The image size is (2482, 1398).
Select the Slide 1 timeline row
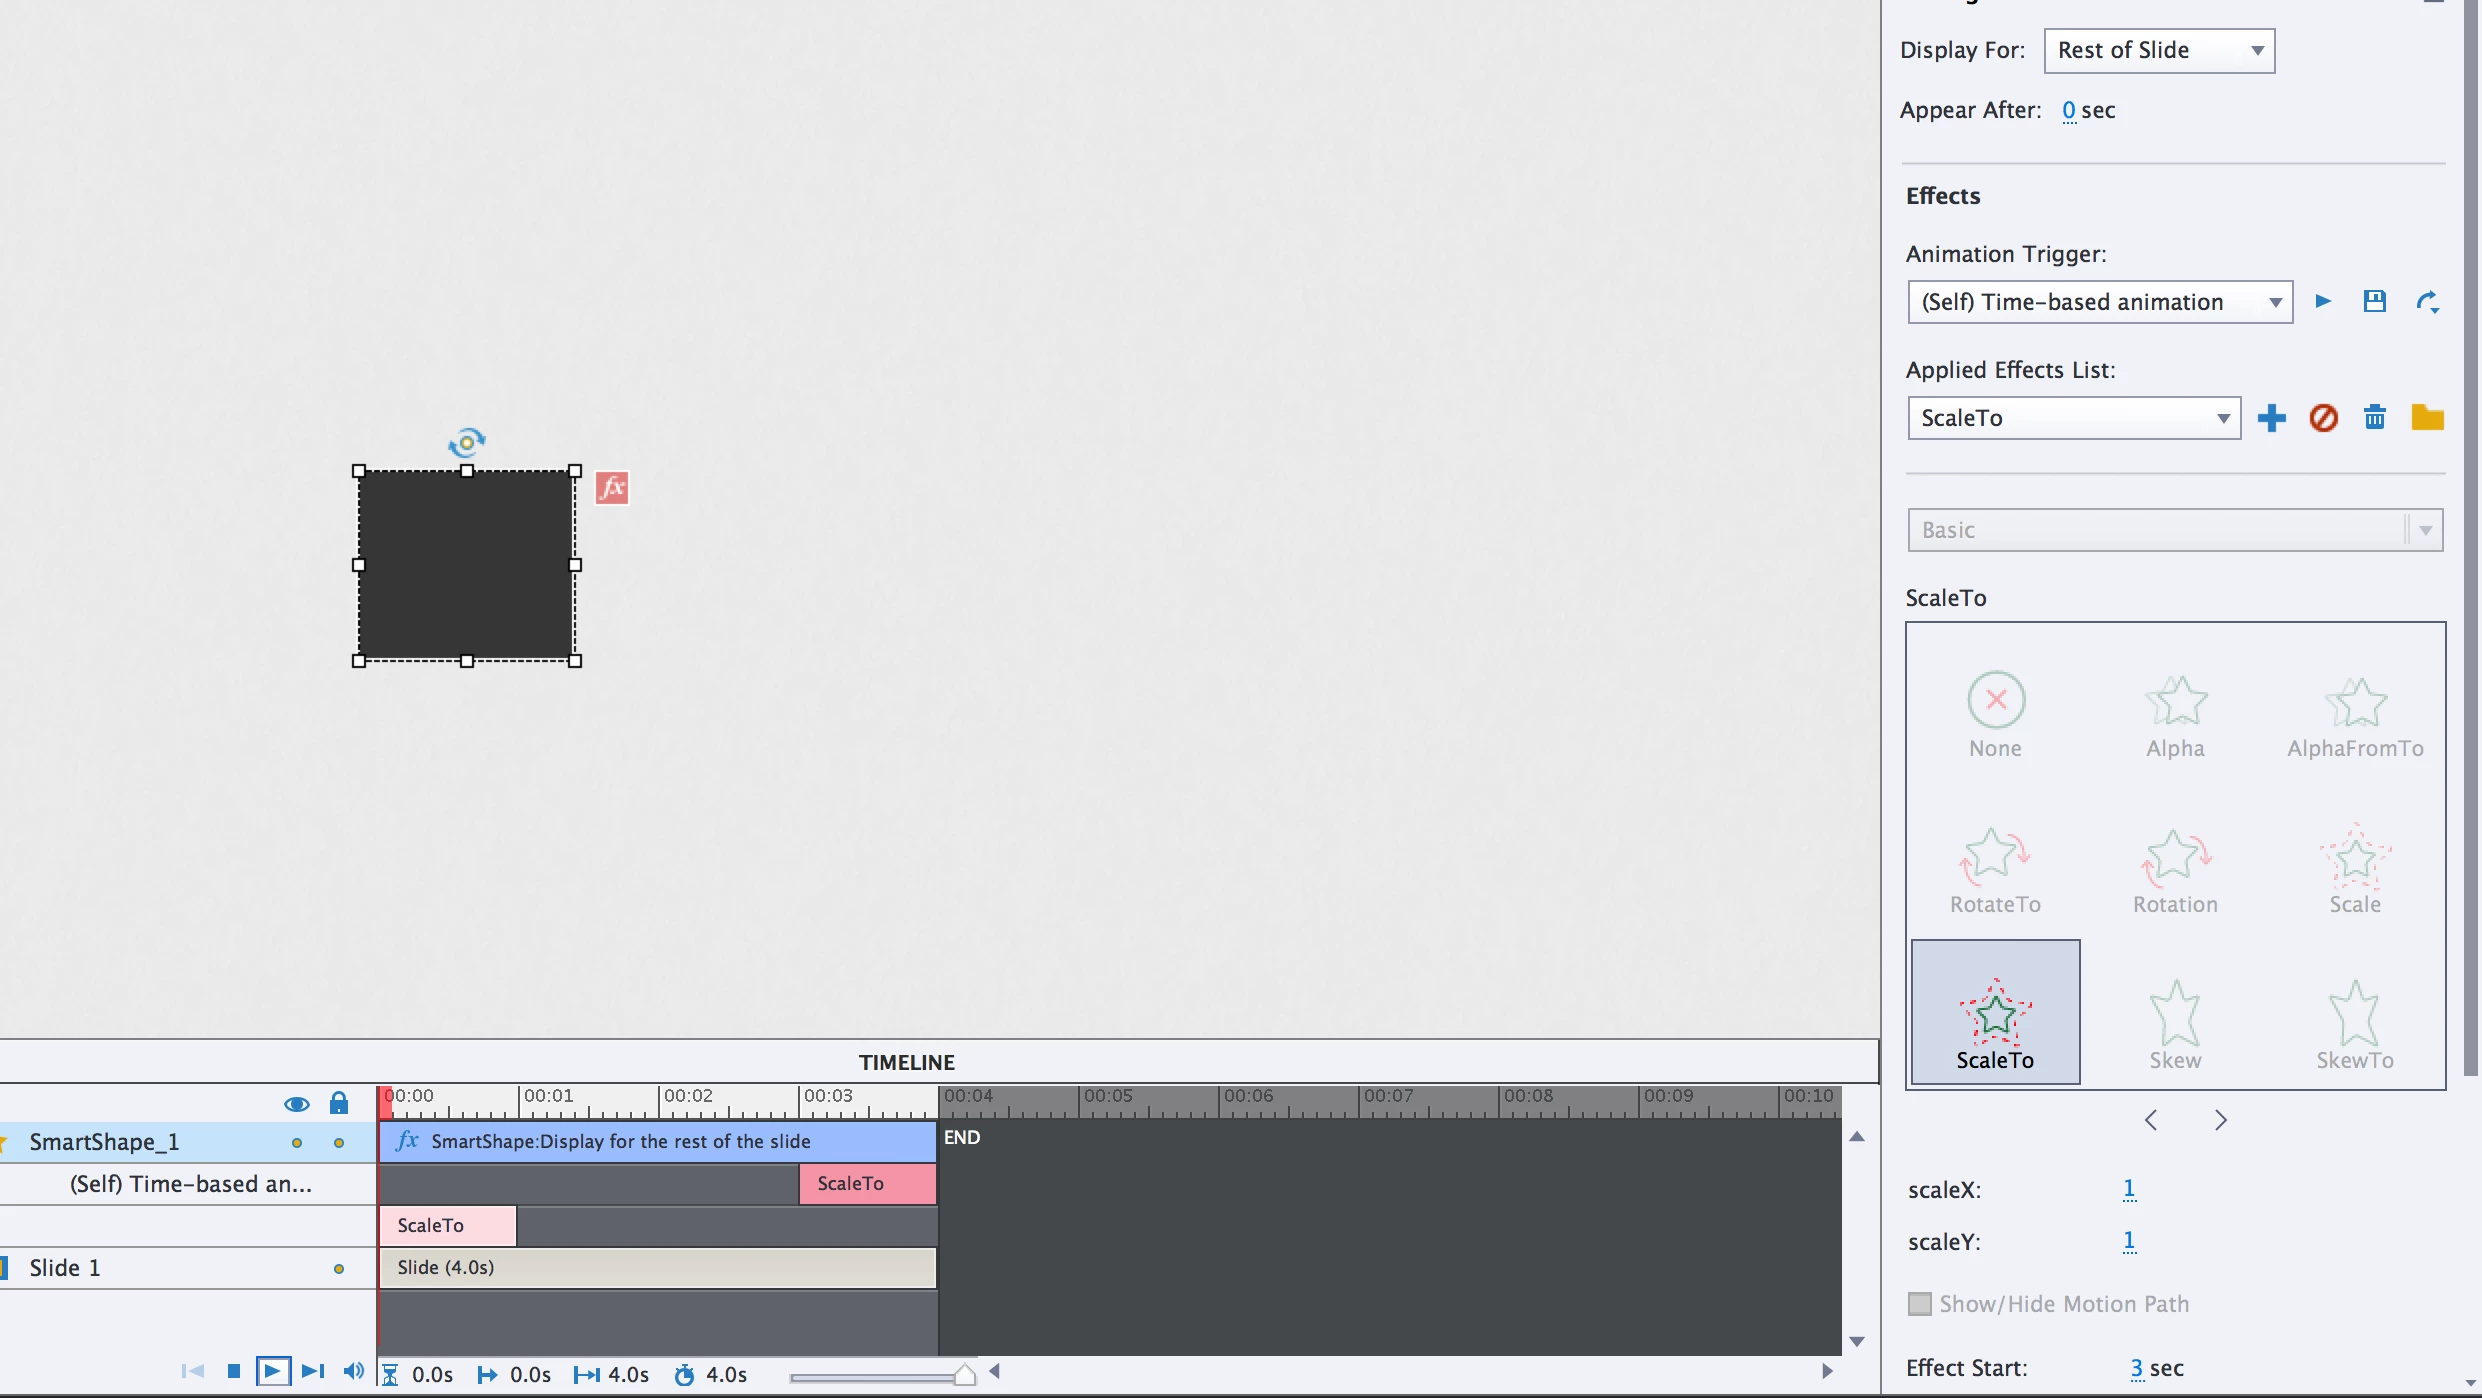pyautogui.click(x=65, y=1268)
